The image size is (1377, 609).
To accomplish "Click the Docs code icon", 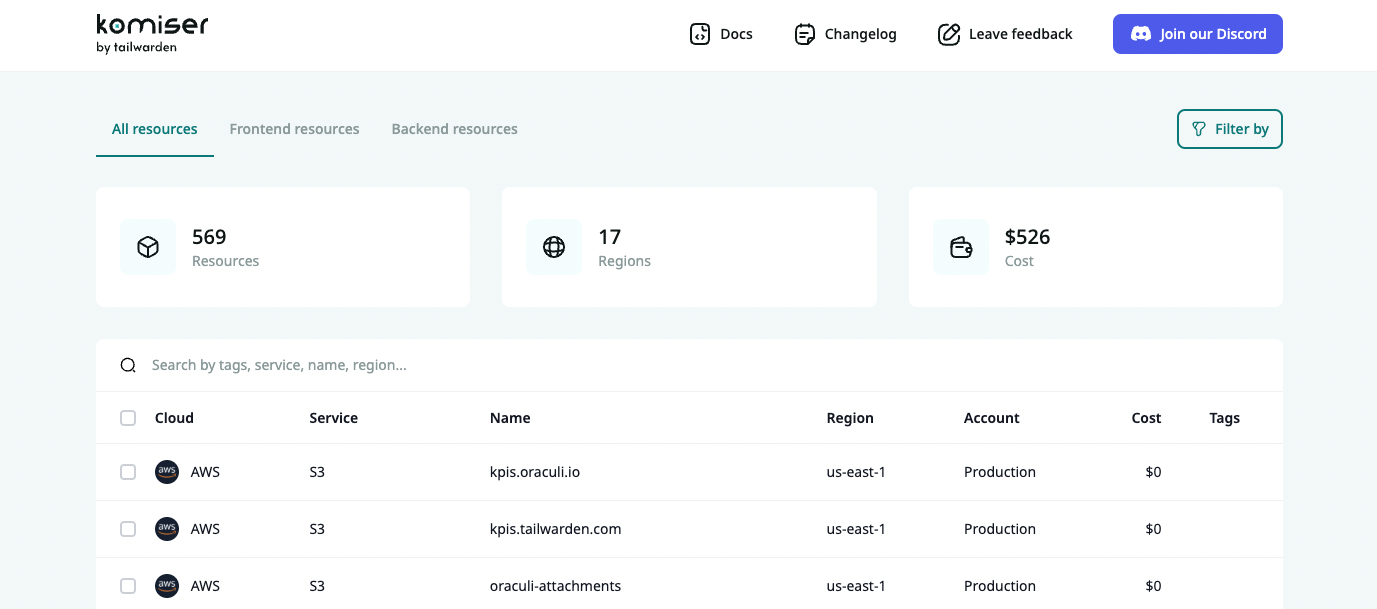I will (x=700, y=34).
